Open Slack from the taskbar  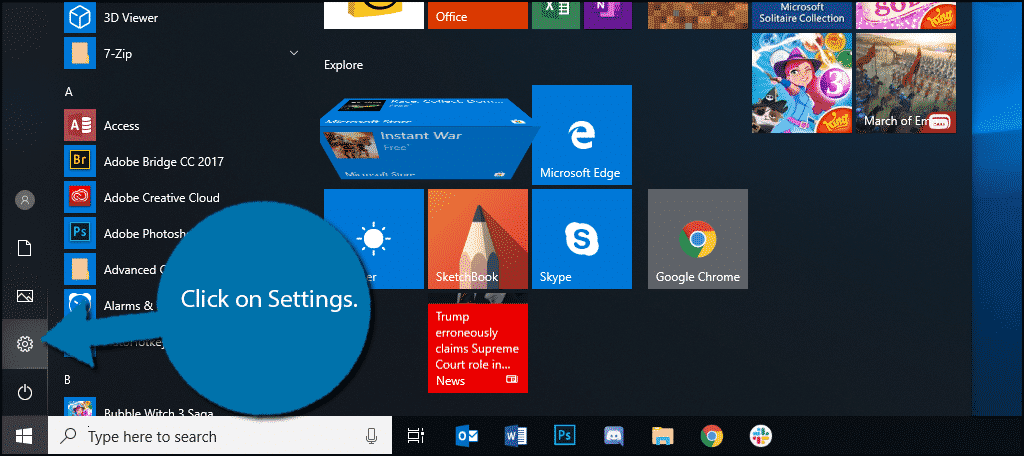click(761, 436)
